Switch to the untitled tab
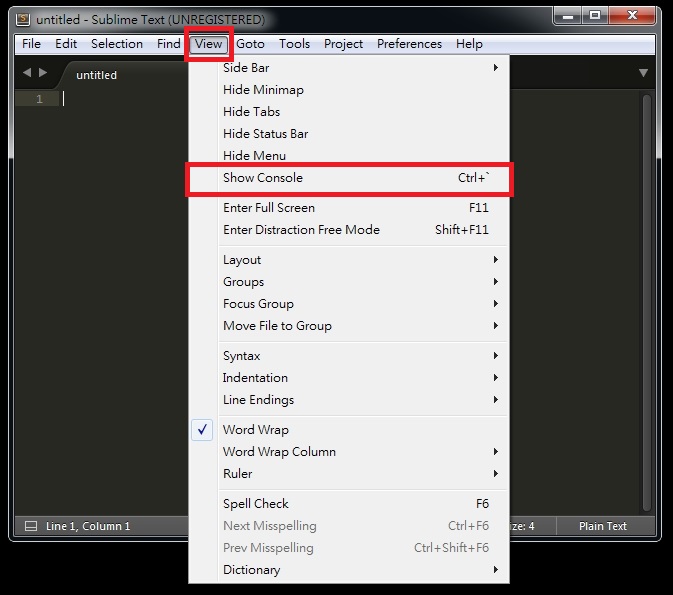This screenshot has width=673, height=595. (x=97, y=75)
